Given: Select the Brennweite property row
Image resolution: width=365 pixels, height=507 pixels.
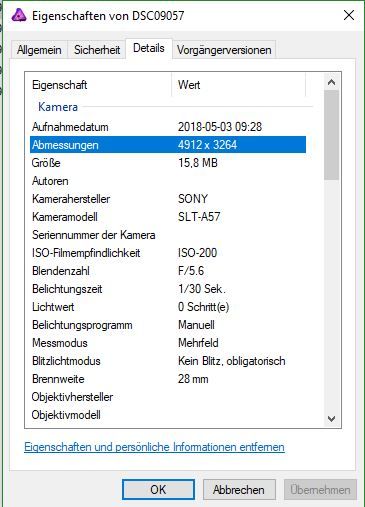Looking at the screenshot, I should [168, 379].
